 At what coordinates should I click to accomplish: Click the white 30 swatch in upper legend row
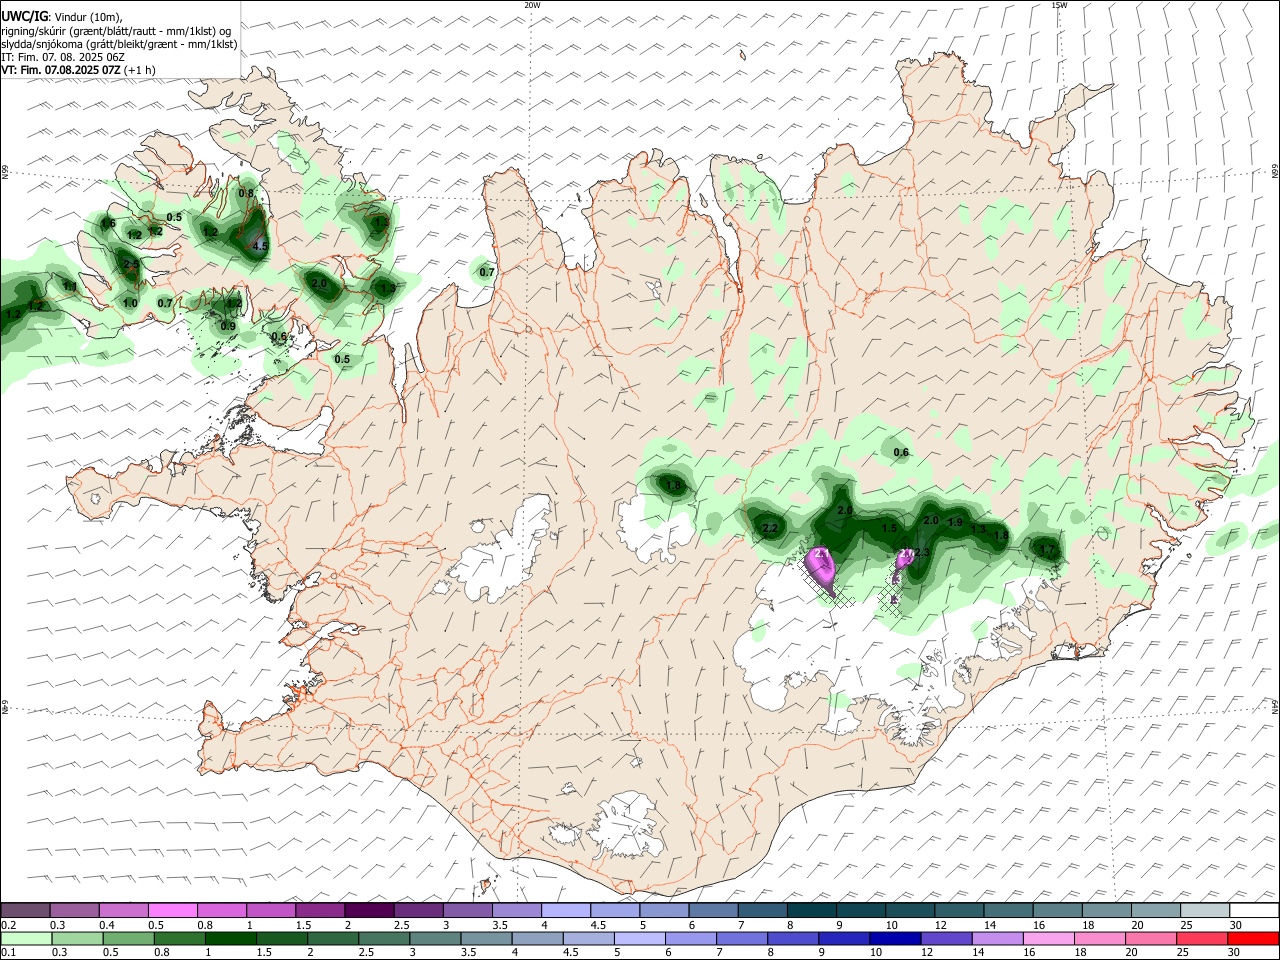click(1254, 911)
